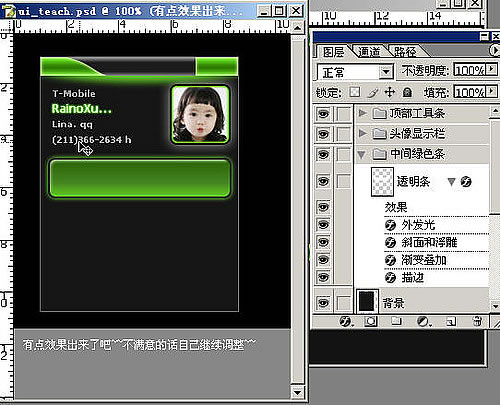This screenshot has width=500, height=405.
Task: Open the adjustment layer icon menu
Action: pos(424,321)
